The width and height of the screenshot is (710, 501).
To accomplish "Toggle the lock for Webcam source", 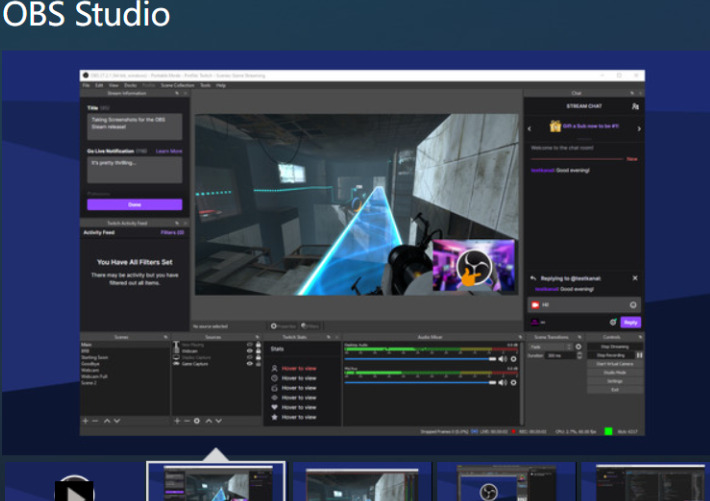I will tap(258, 352).
